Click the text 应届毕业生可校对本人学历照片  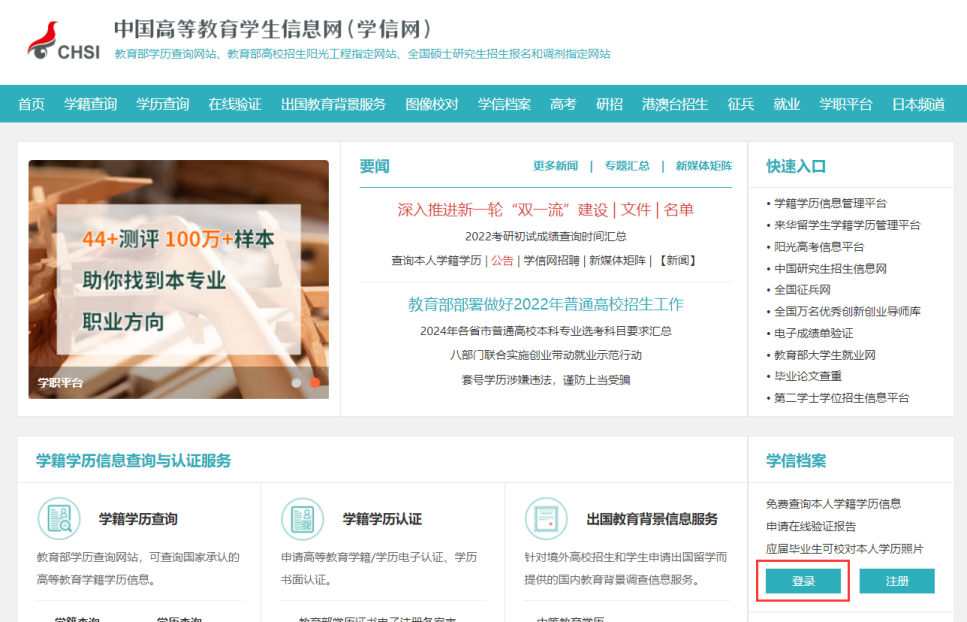(x=844, y=549)
